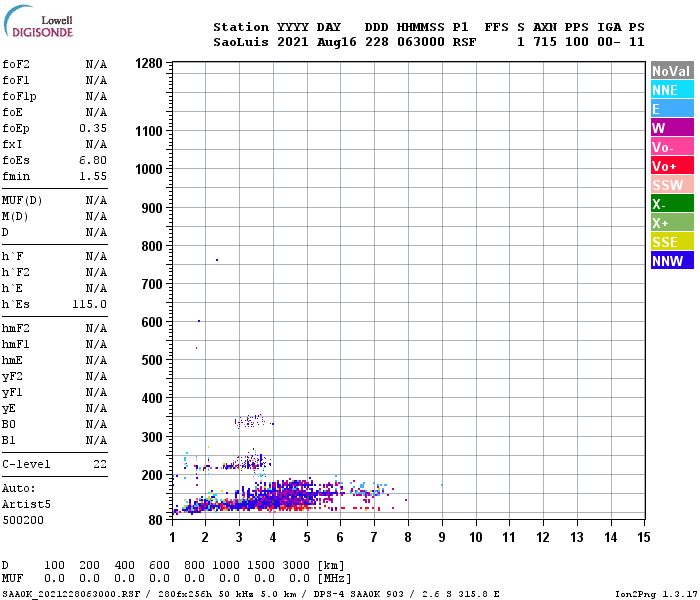700x600 pixels.
Task: Select the NNW blue legend swatch
Action: coord(672,261)
